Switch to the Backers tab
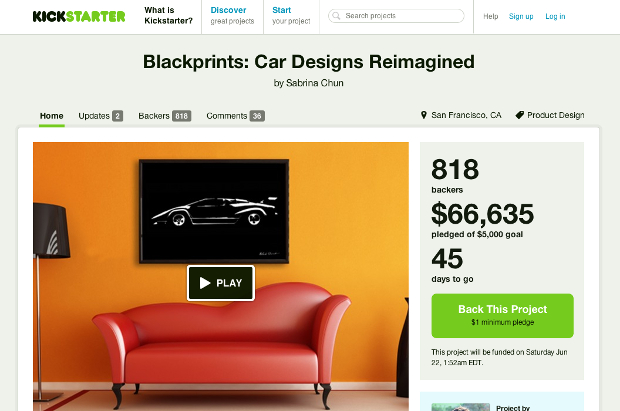The height and width of the screenshot is (411, 620). point(164,116)
